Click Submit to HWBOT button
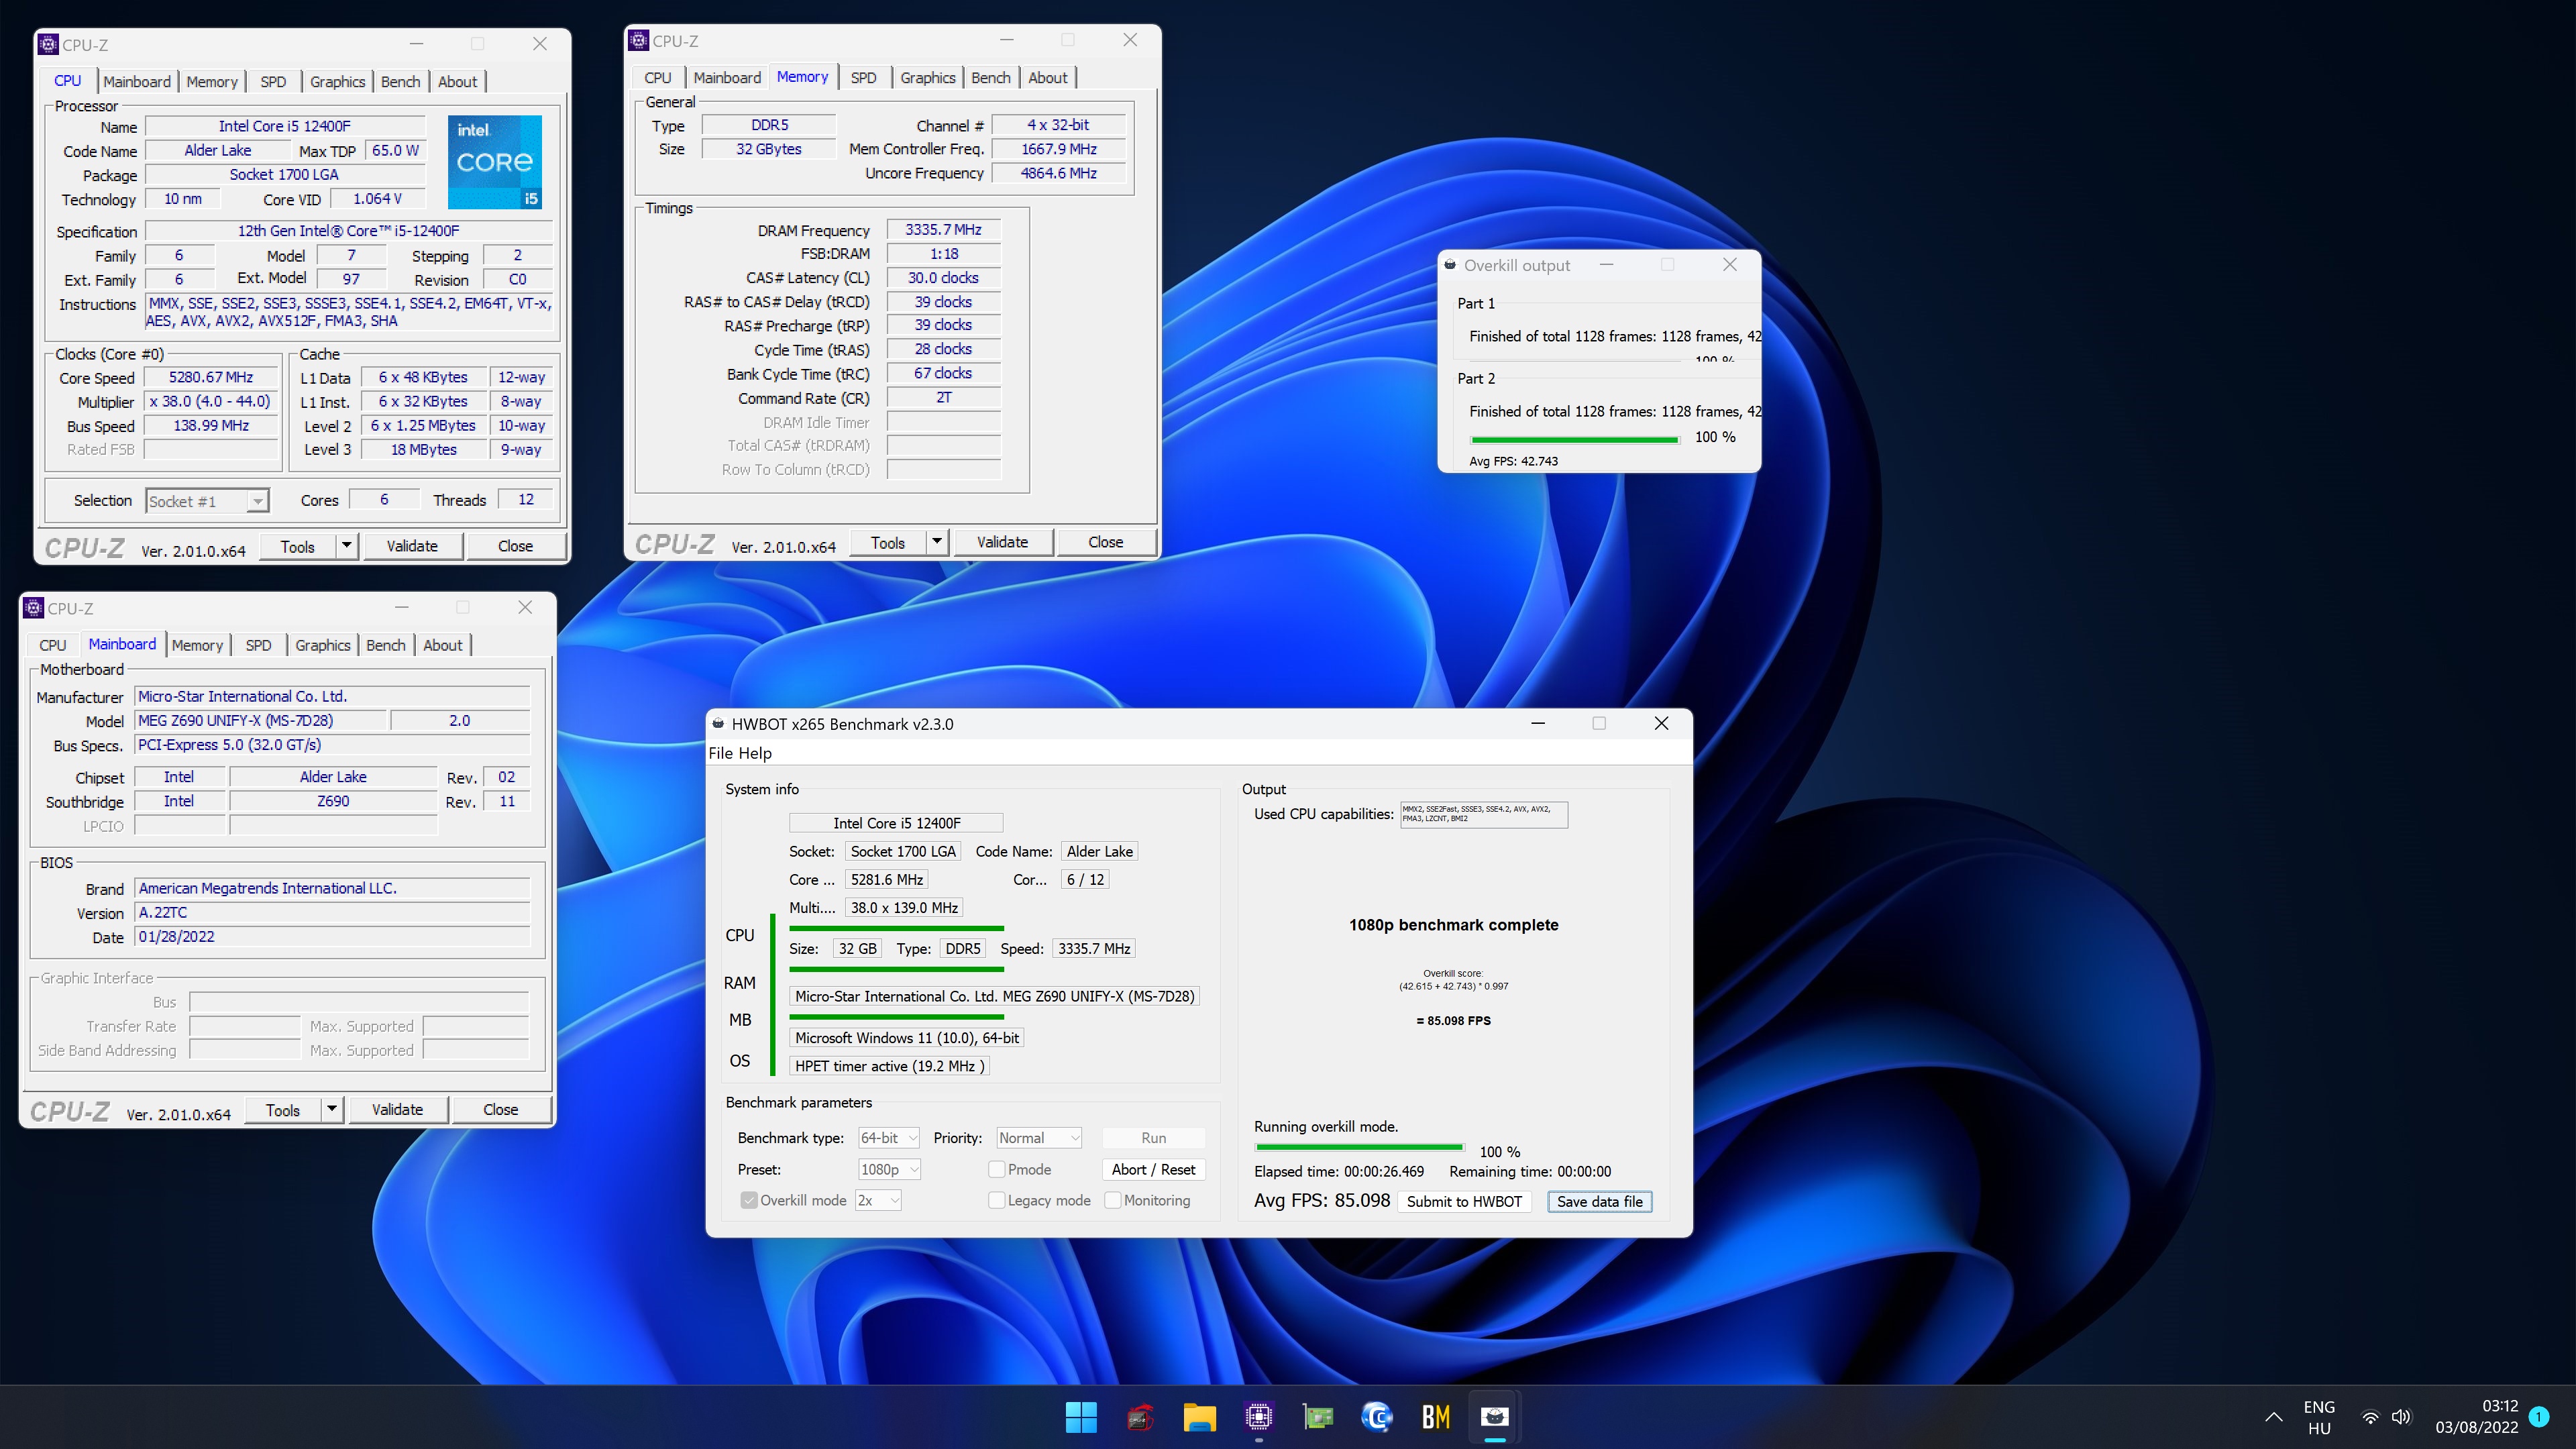The image size is (2576, 1449). [x=1464, y=1201]
